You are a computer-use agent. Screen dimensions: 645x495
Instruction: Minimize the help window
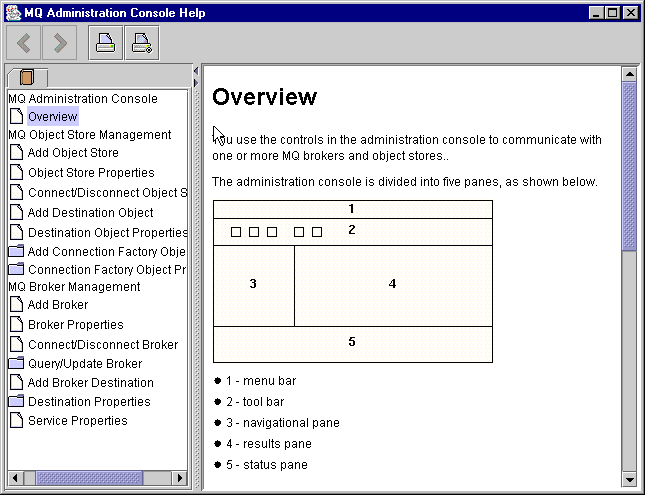[x=596, y=13]
